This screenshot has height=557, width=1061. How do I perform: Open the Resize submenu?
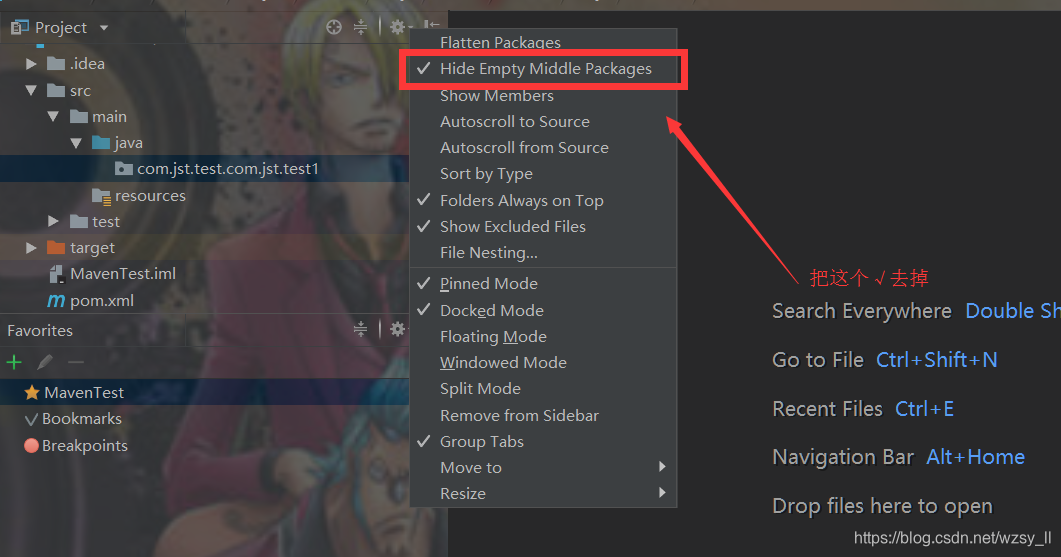[x=543, y=493]
